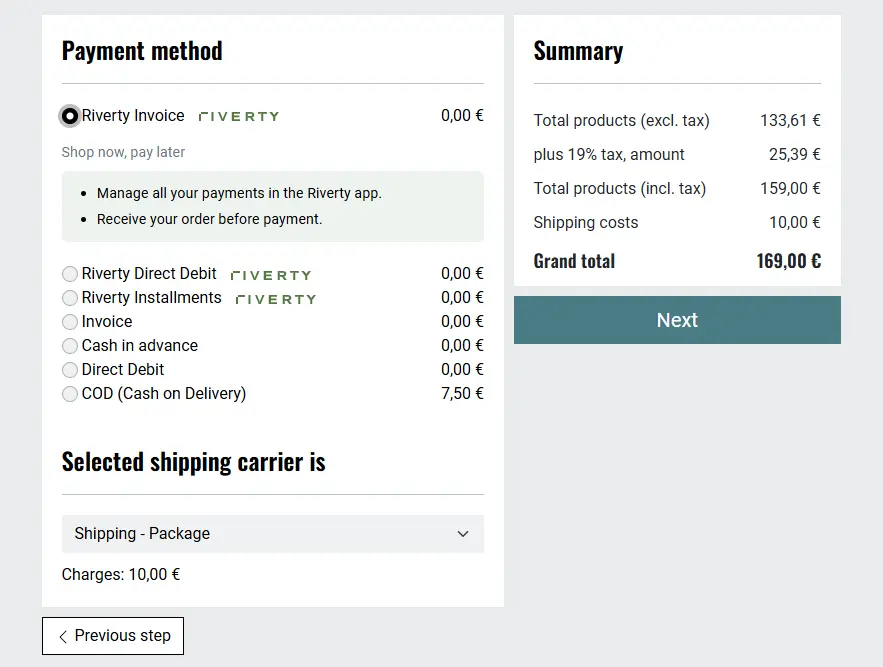Click the Next button
This screenshot has height=667, width=883.
pyautogui.click(x=677, y=320)
